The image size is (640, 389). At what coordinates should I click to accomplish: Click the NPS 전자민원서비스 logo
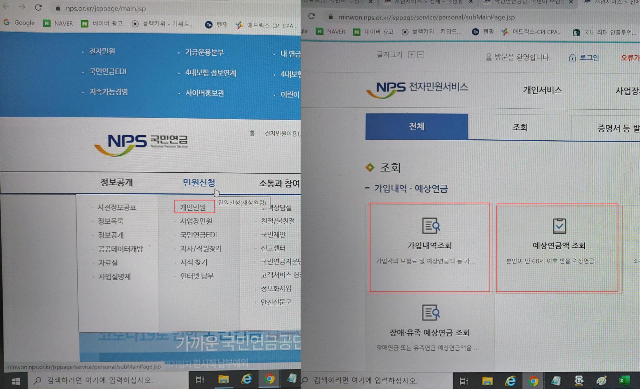point(417,89)
